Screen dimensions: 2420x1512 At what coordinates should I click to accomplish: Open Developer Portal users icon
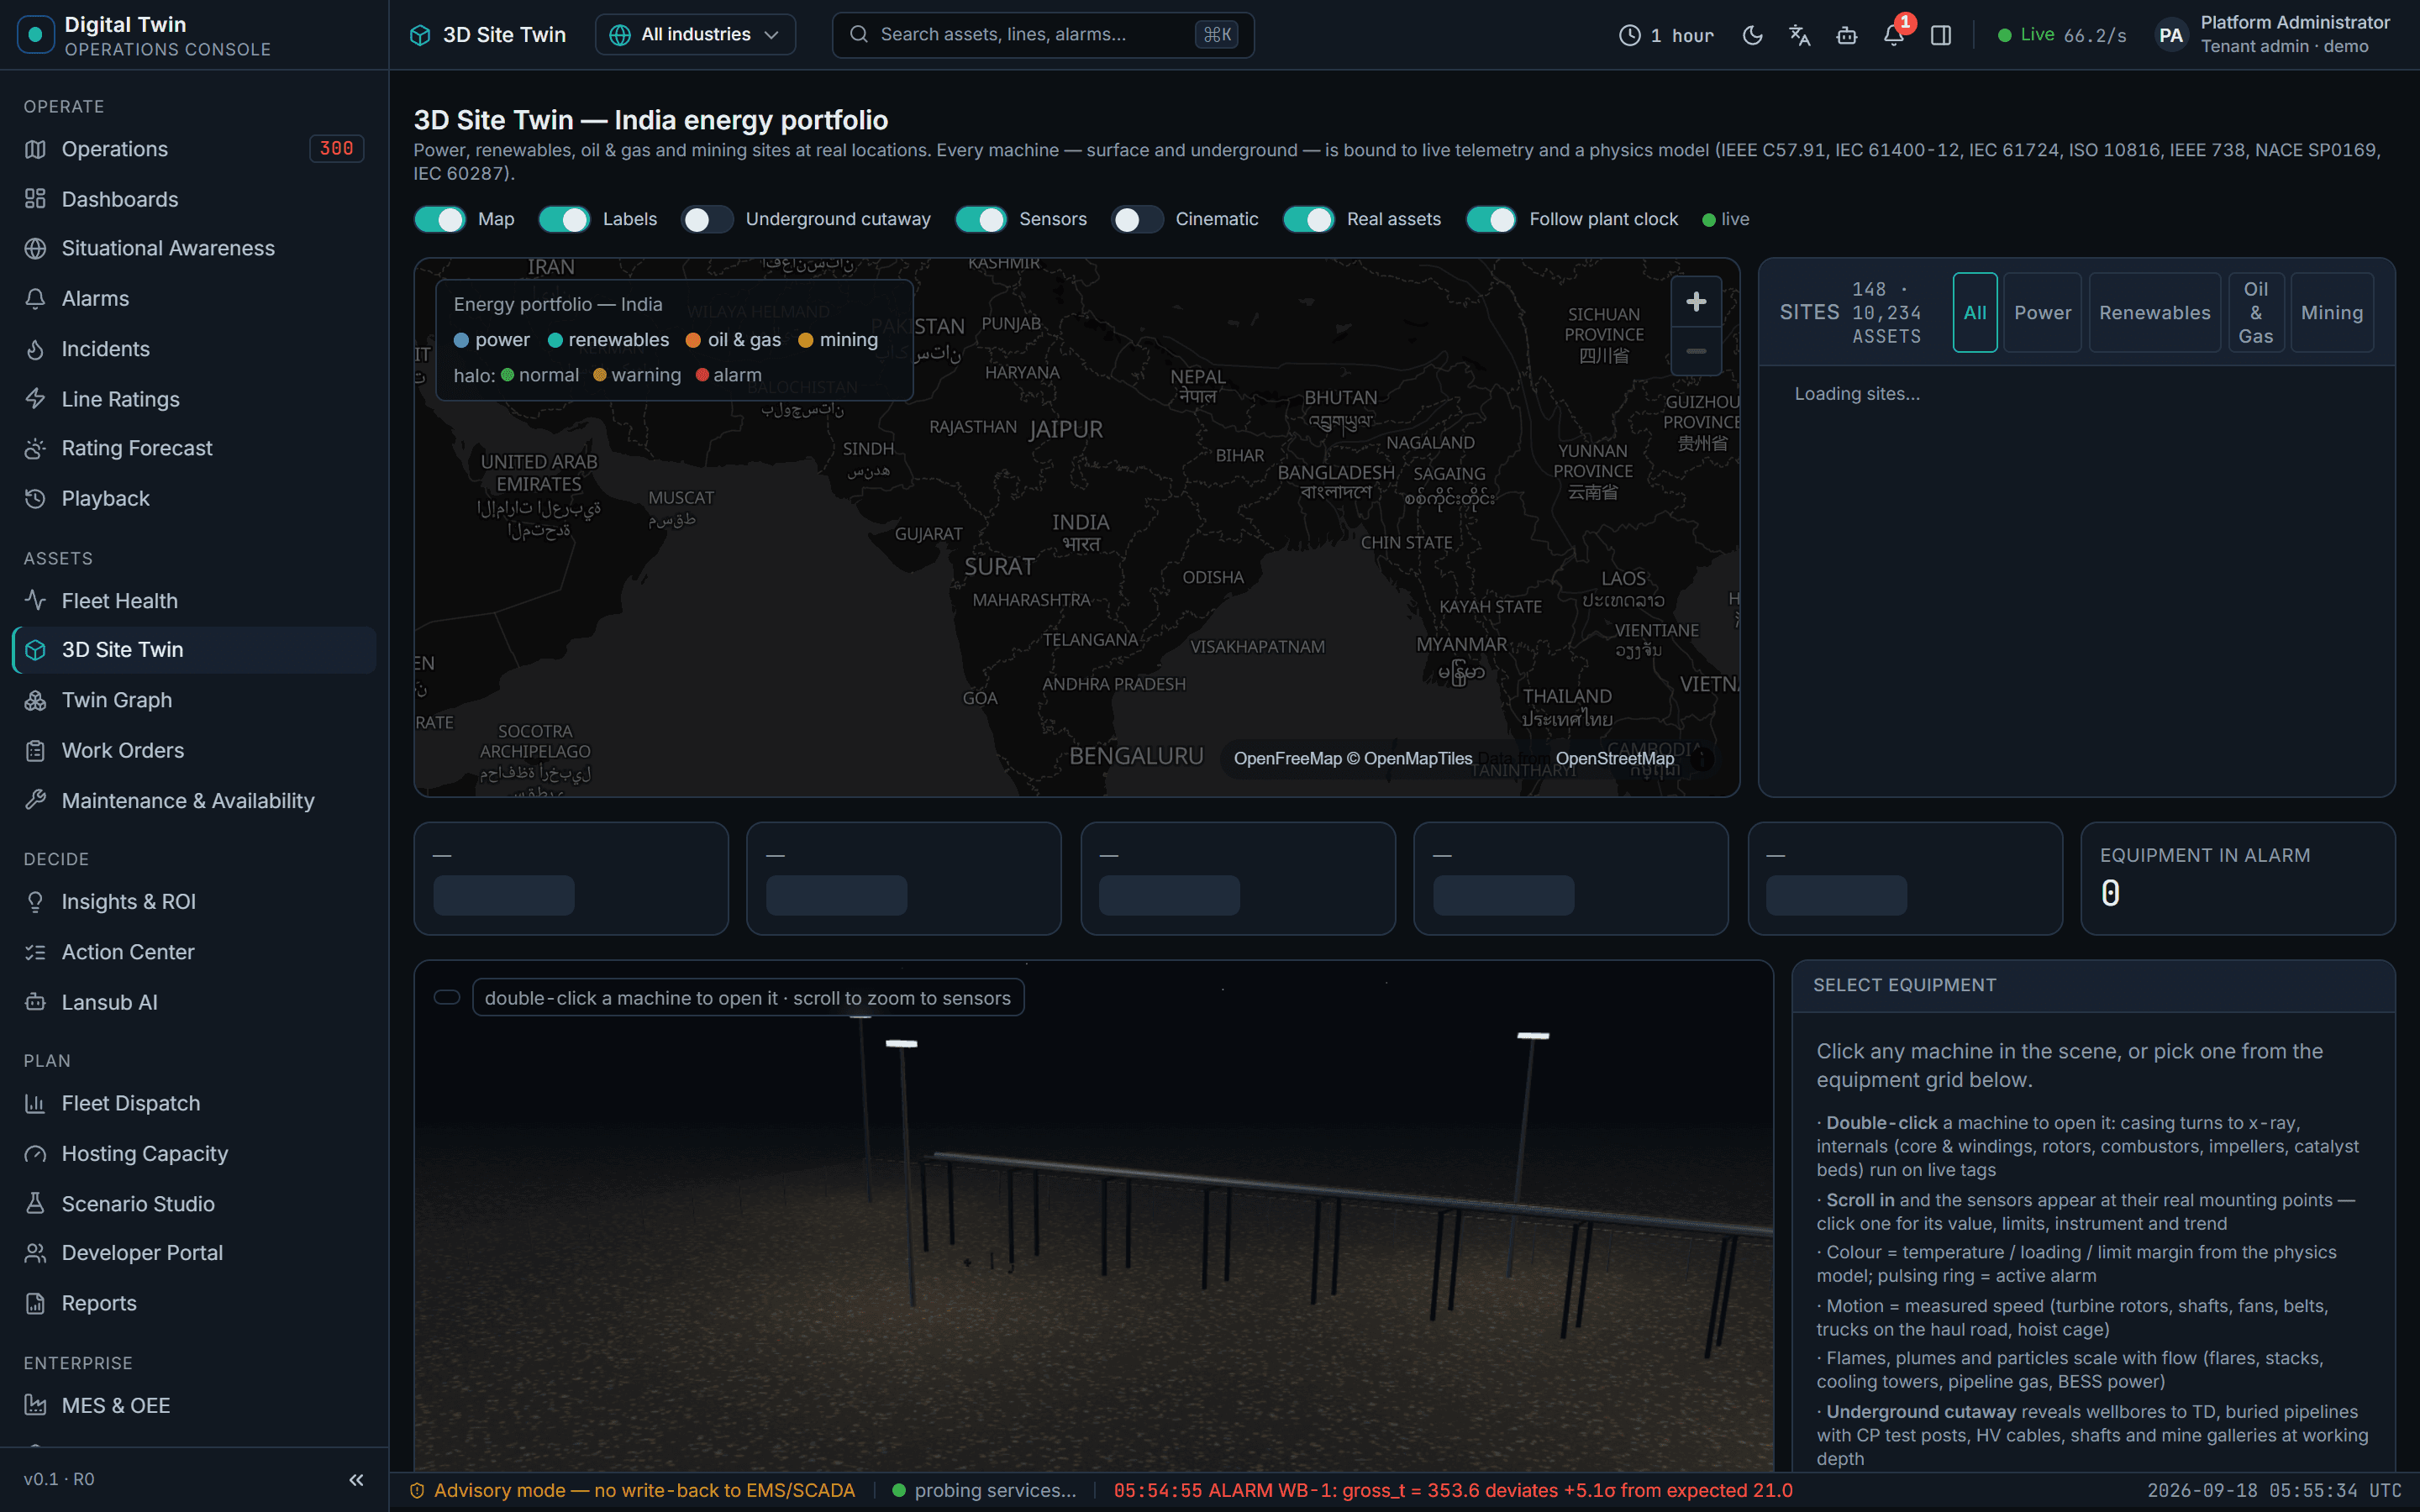[x=36, y=1252]
